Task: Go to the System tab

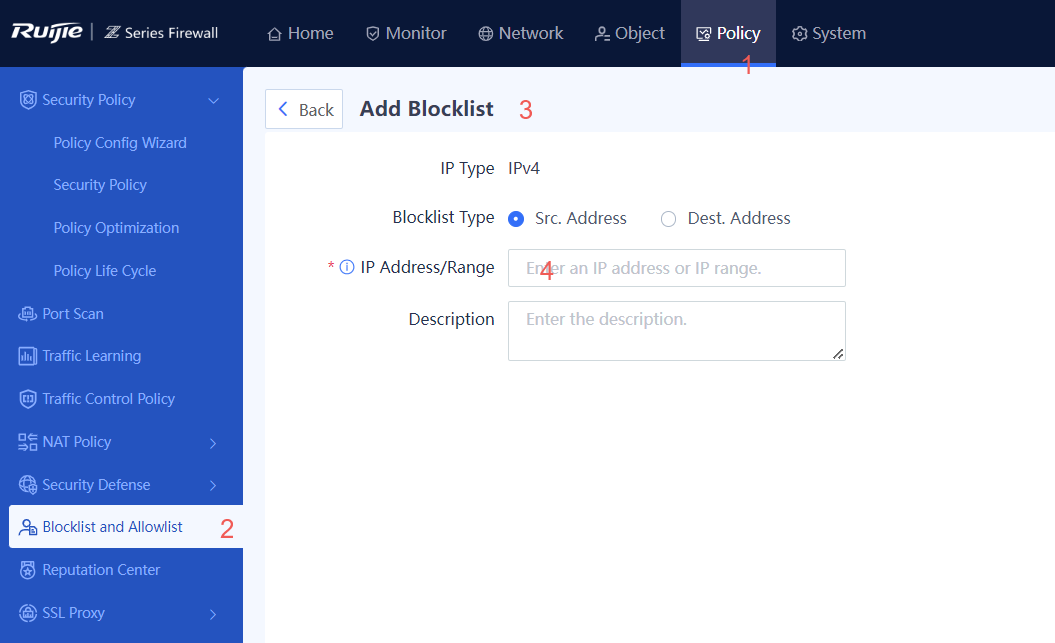Action: click(828, 34)
